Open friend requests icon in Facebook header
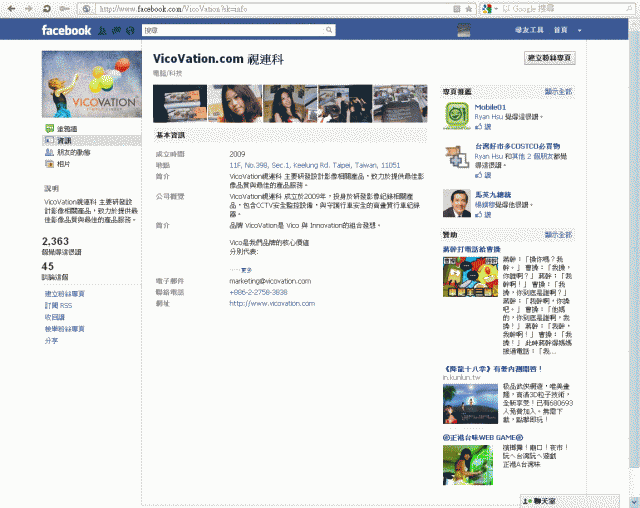Viewport: 640px width, 508px height. coord(102,30)
